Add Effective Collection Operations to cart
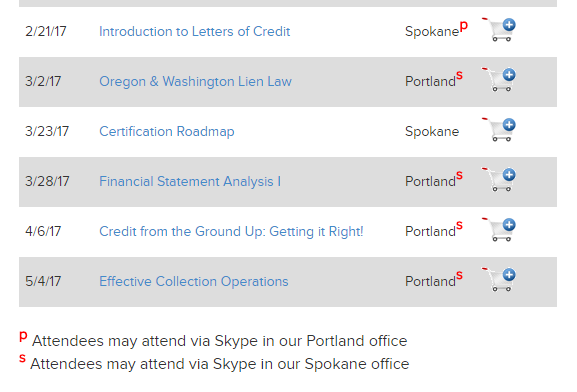 pyautogui.click(x=499, y=280)
